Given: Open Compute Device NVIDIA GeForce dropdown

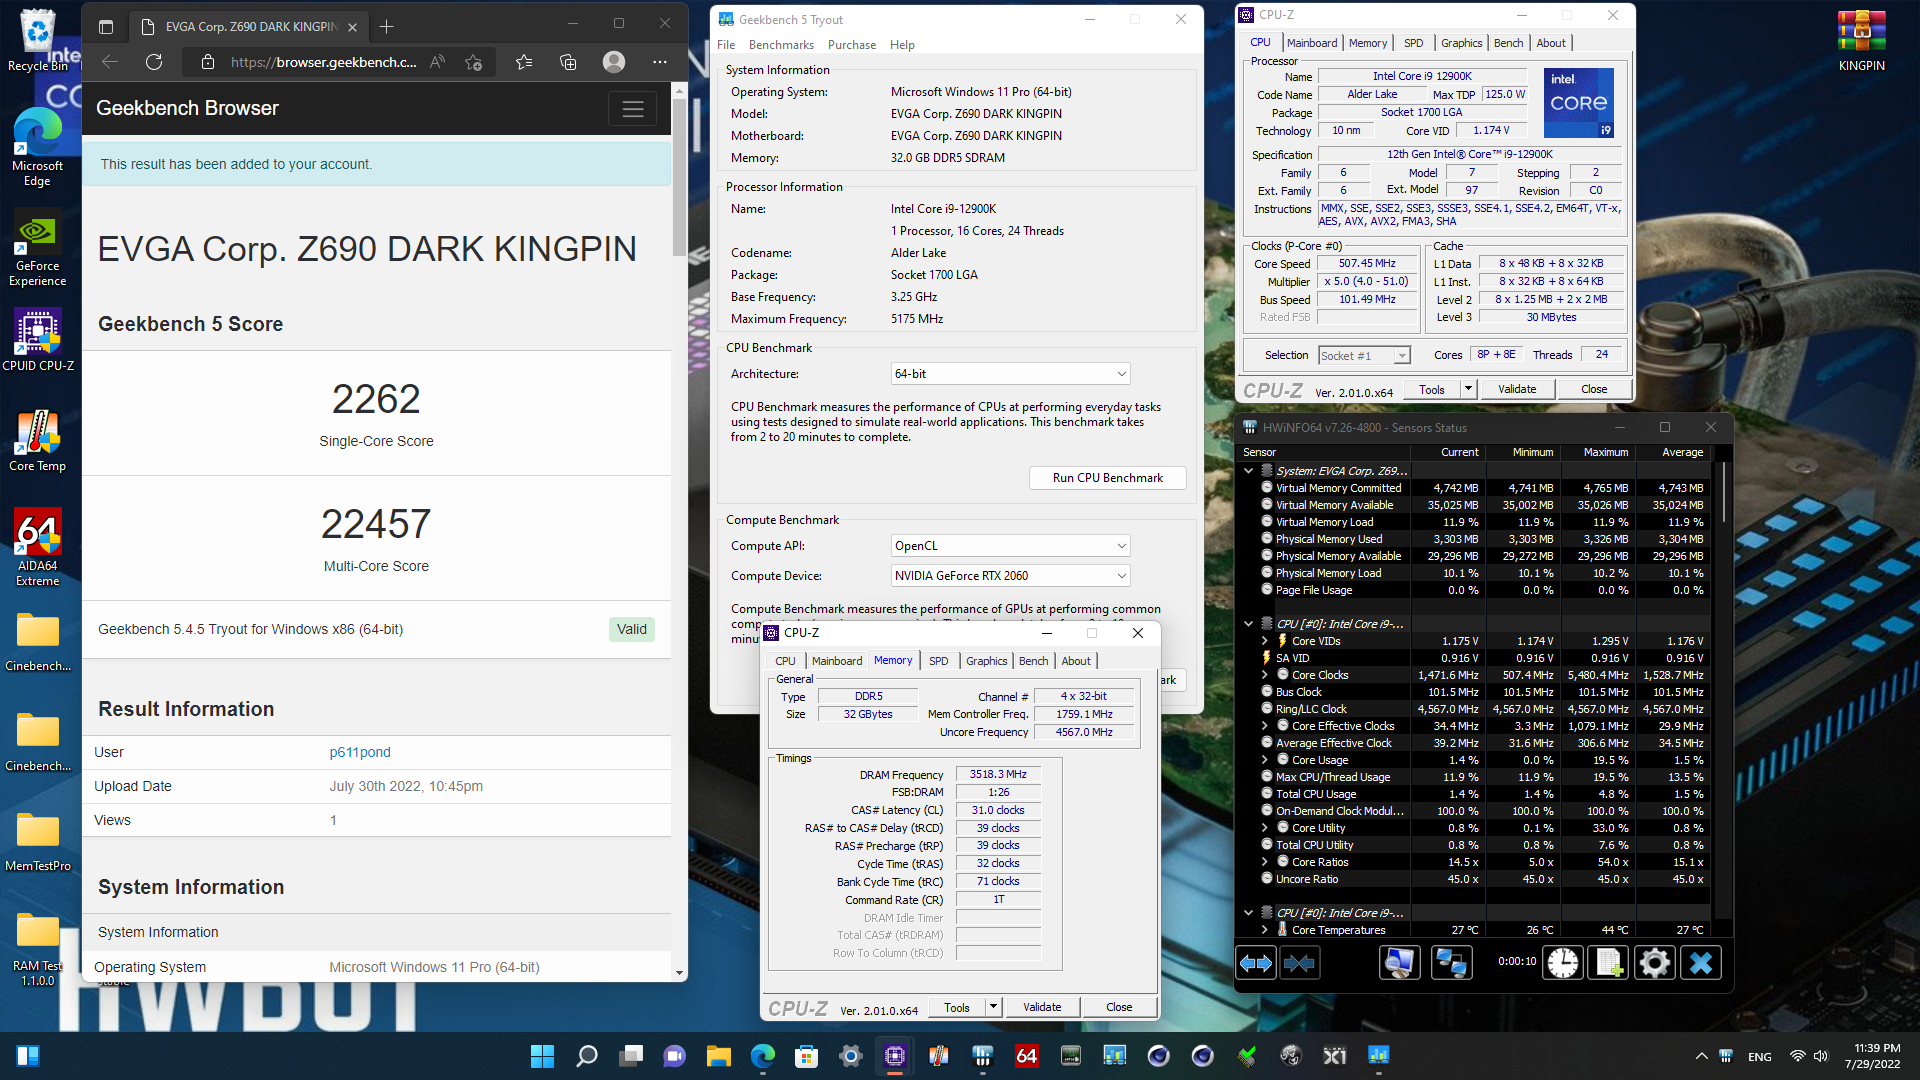Looking at the screenshot, I should 1011,576.
